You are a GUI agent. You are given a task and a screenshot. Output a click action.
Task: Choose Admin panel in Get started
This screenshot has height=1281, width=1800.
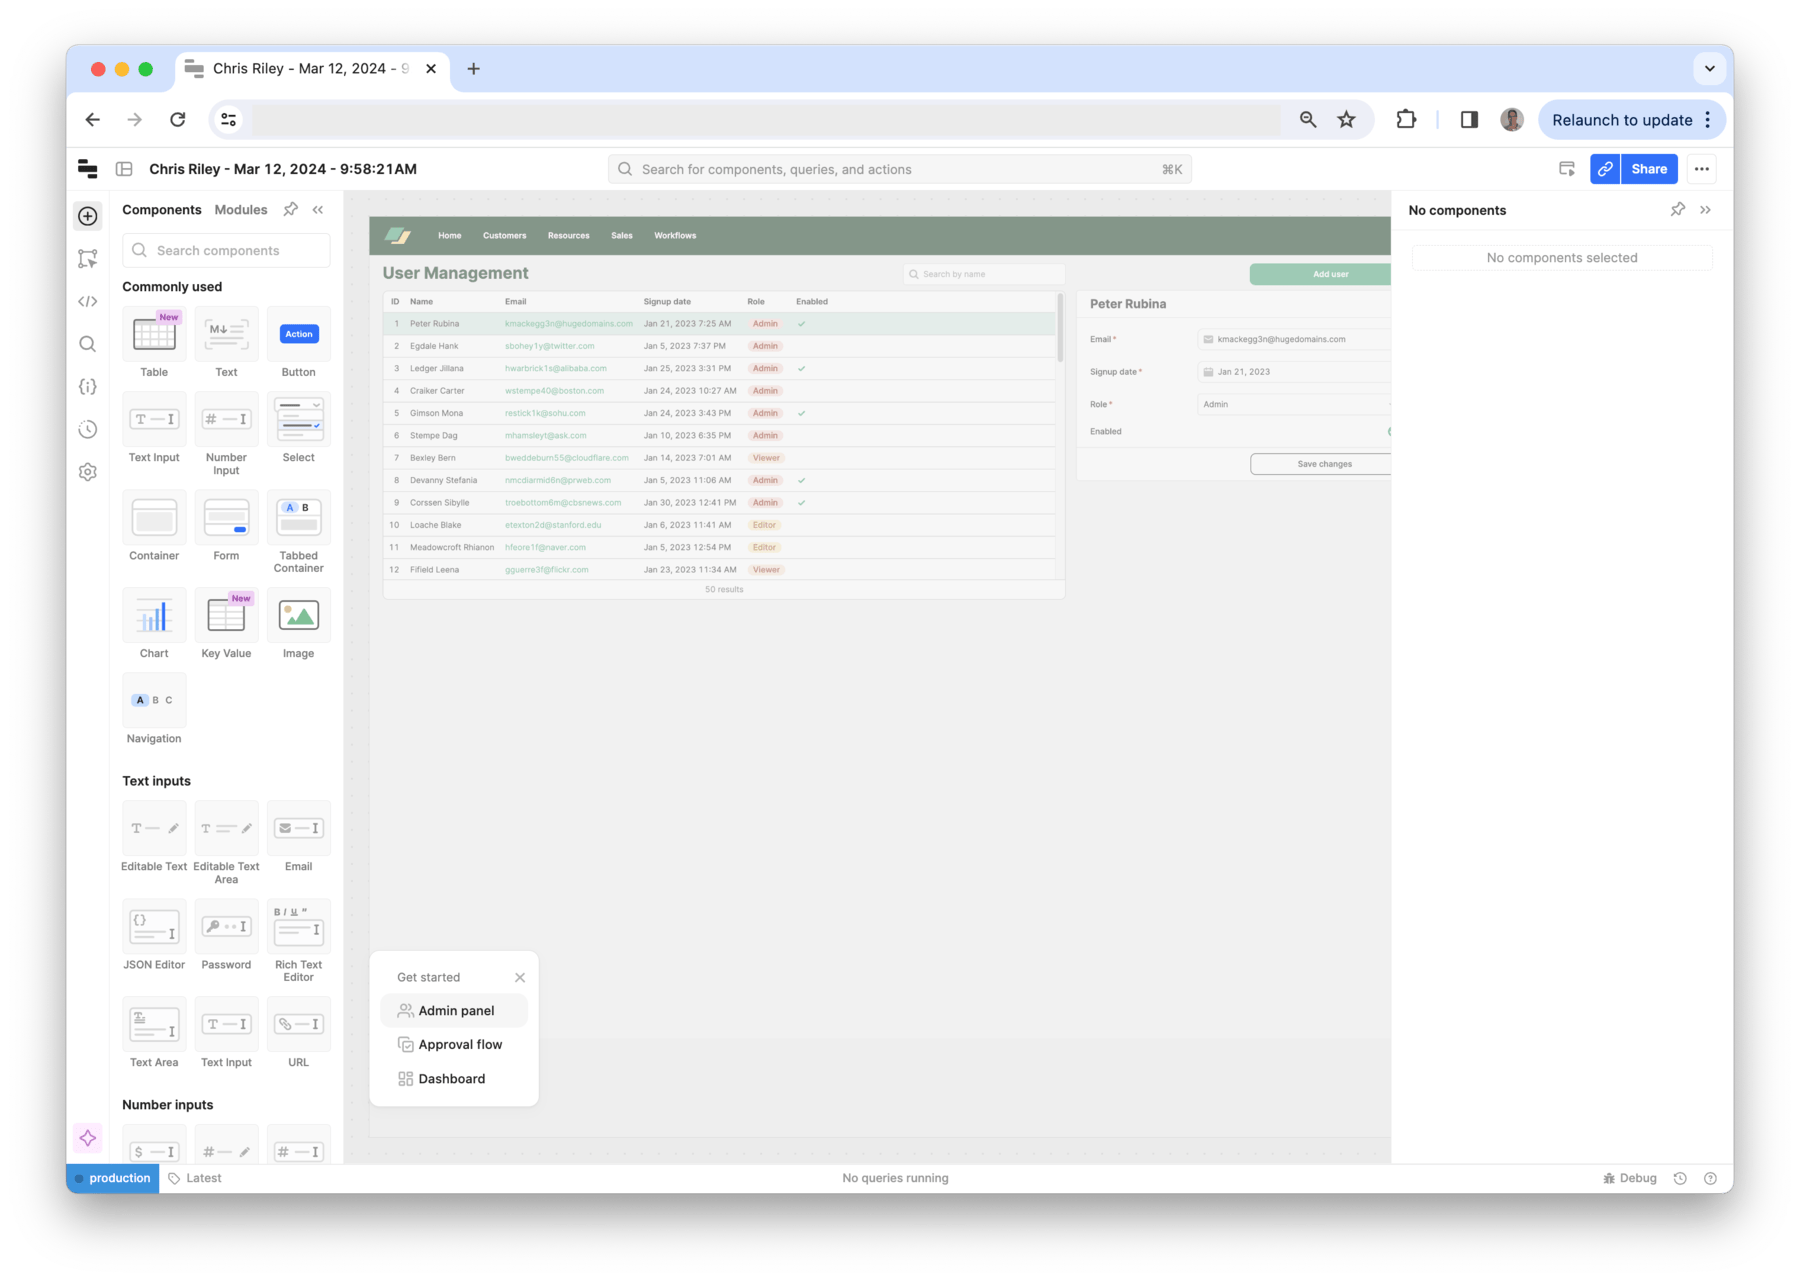click(454, 1011)
